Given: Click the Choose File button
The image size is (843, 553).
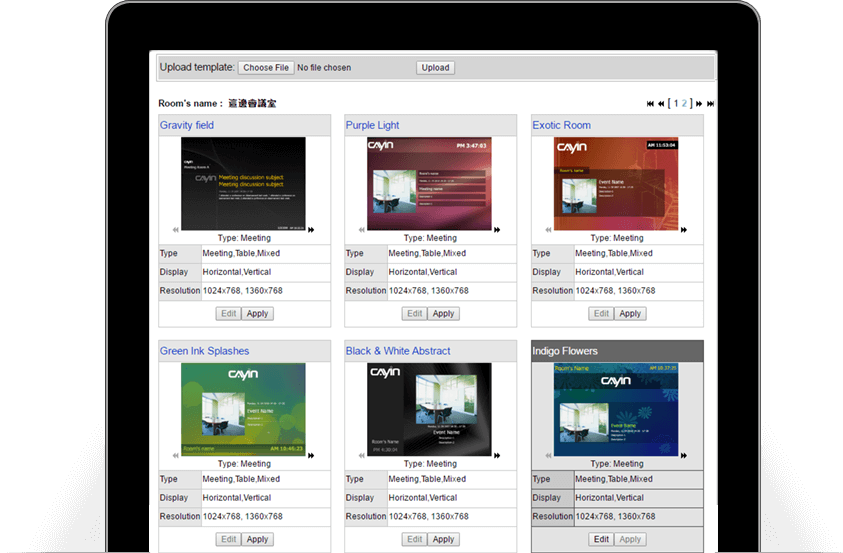Looking at the screenshot, I should (x=266, y=68).
